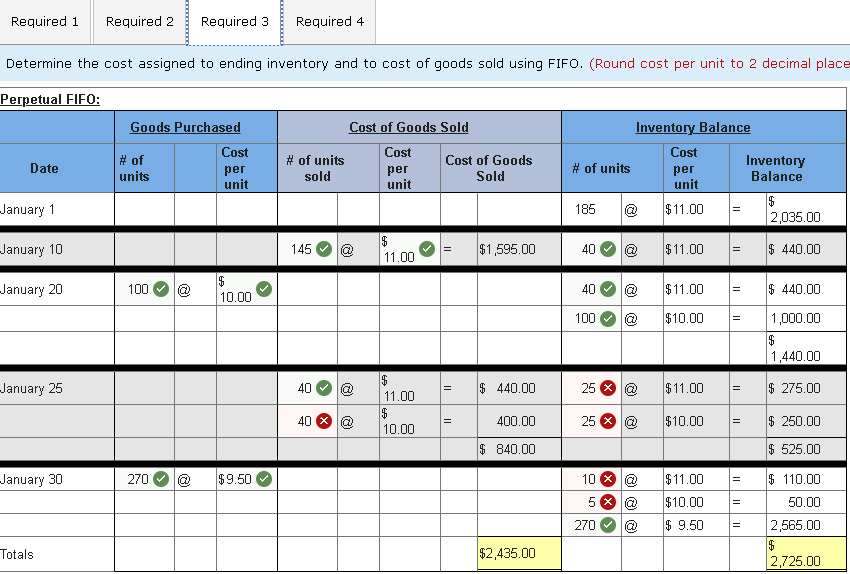
Task: Click green check beside January 20 inventory 40
Action: click(x=608, y=289)
